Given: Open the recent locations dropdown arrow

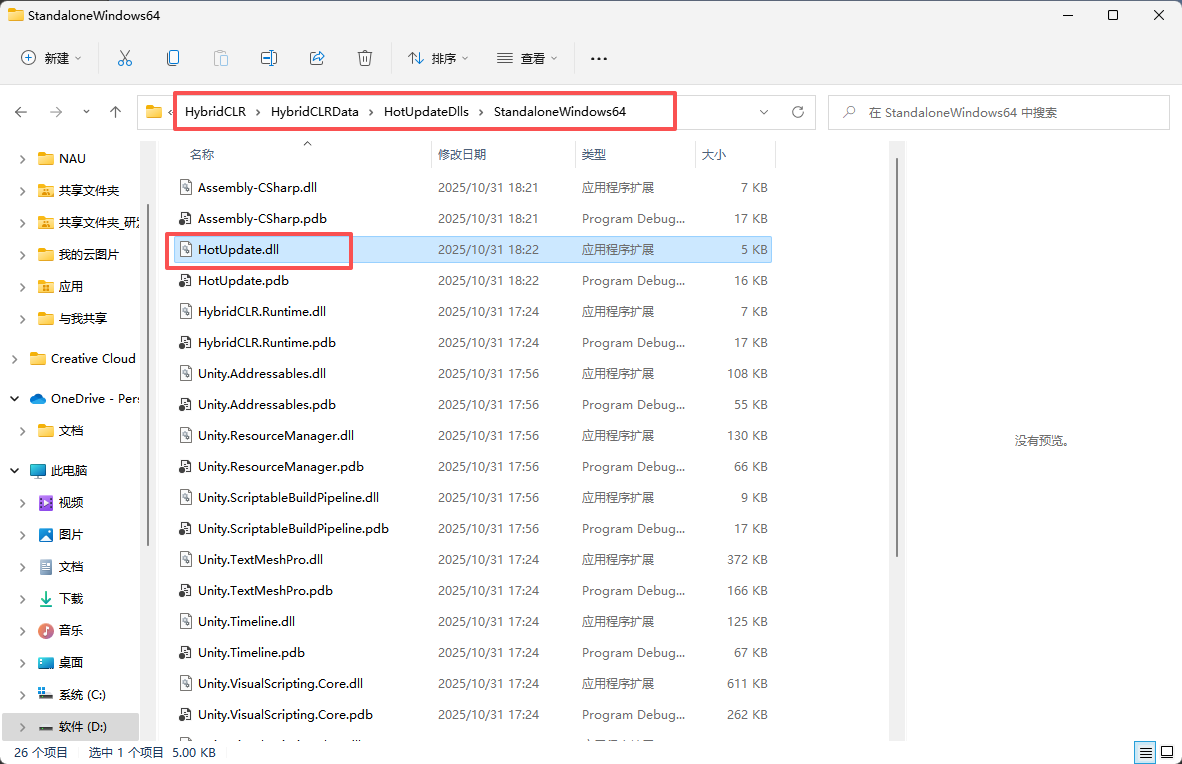Looking at the screenshot, I should [x=87, y=112].
